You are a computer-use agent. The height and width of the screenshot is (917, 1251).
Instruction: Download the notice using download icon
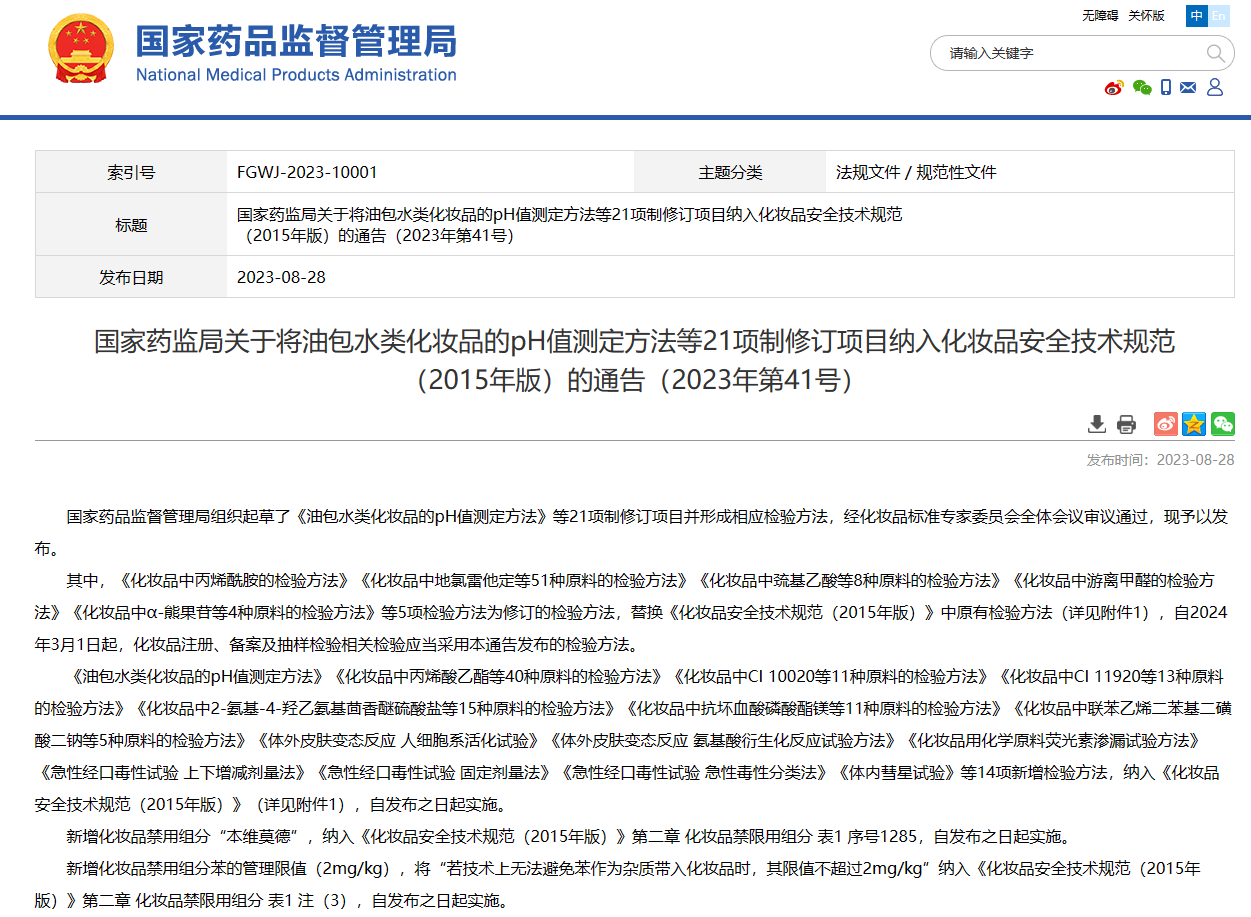[x=1097, y=424]
